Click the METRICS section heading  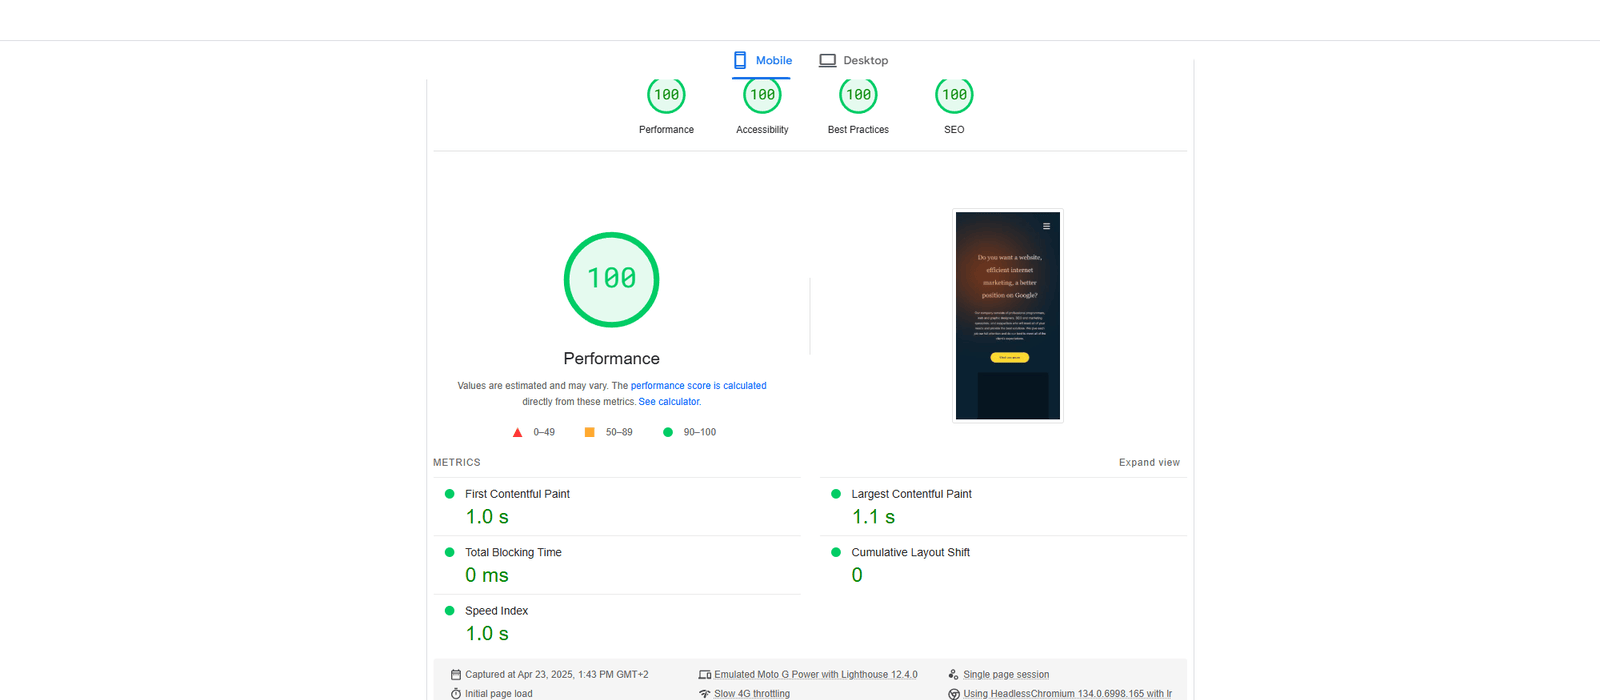click(457, 463)
